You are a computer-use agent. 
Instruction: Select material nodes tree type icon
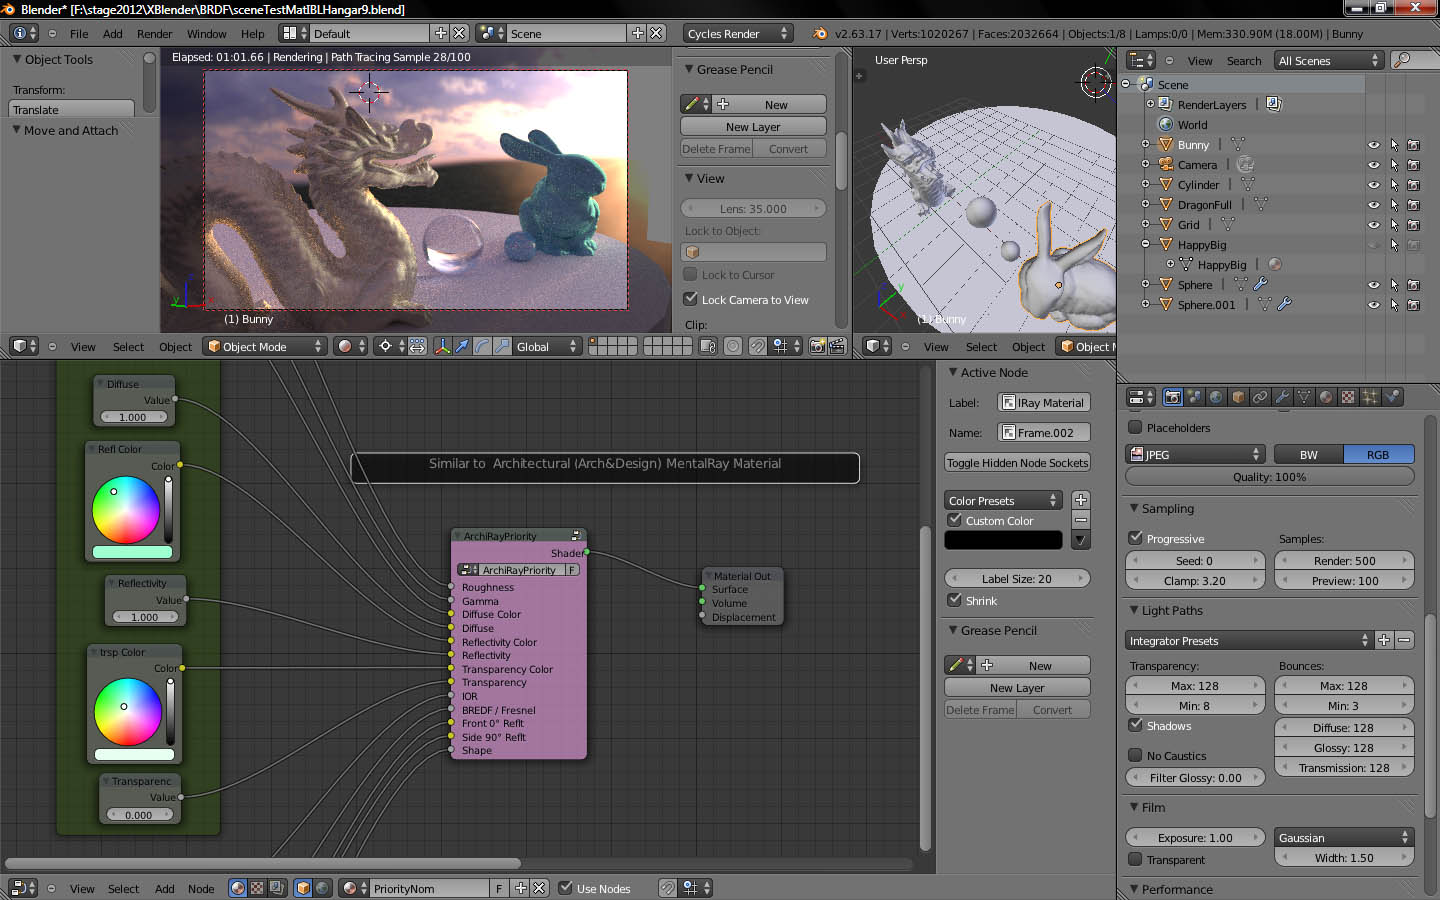tap(238, 887)
